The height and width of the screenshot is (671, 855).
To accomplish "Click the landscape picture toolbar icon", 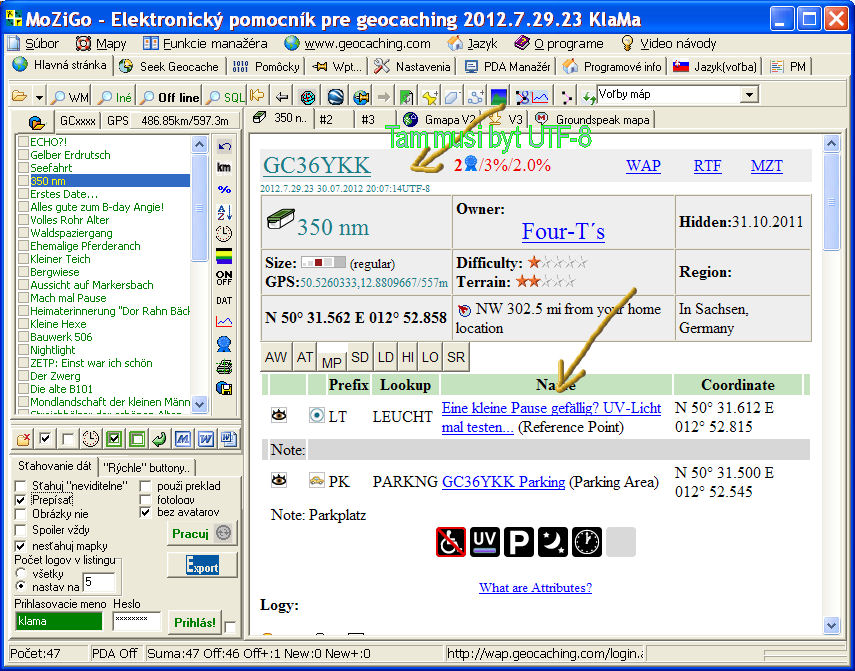I will tap(498, 96).
